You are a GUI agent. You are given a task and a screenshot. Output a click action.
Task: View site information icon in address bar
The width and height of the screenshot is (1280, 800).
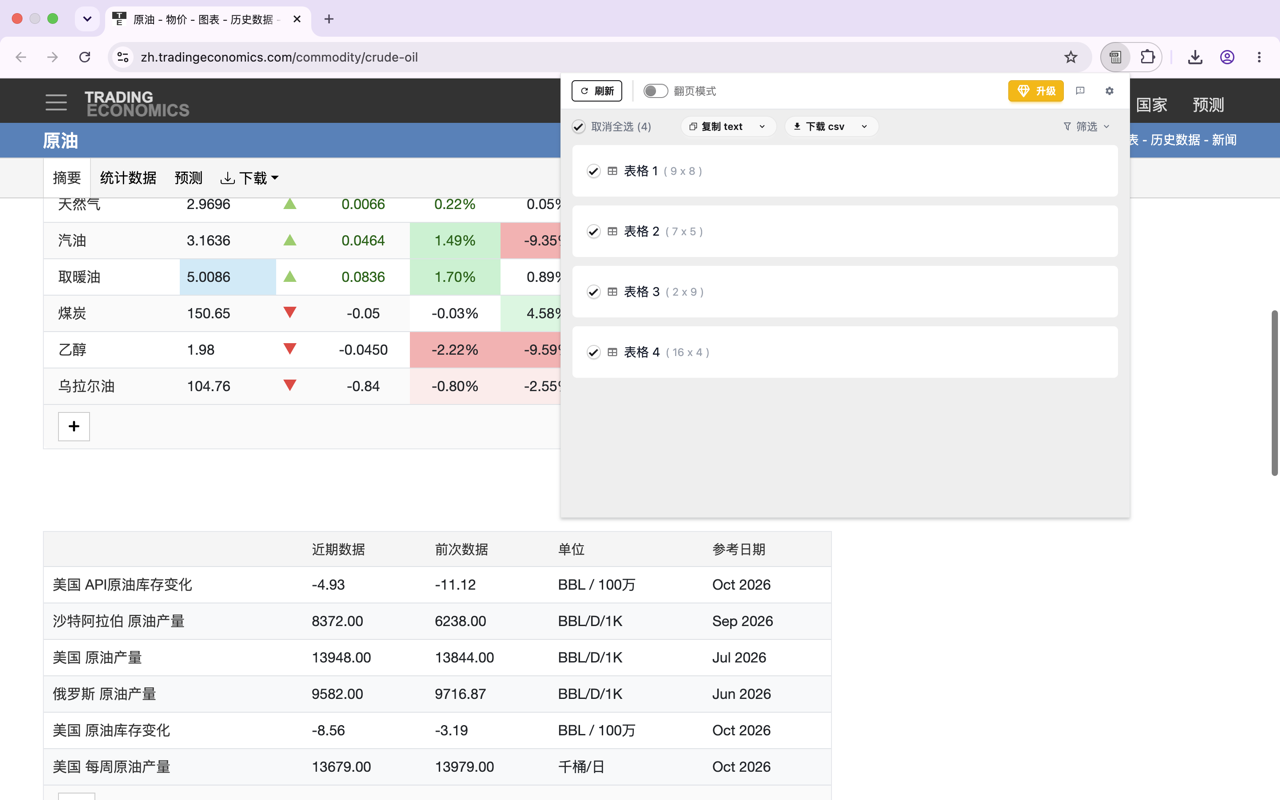coord(123,57)
